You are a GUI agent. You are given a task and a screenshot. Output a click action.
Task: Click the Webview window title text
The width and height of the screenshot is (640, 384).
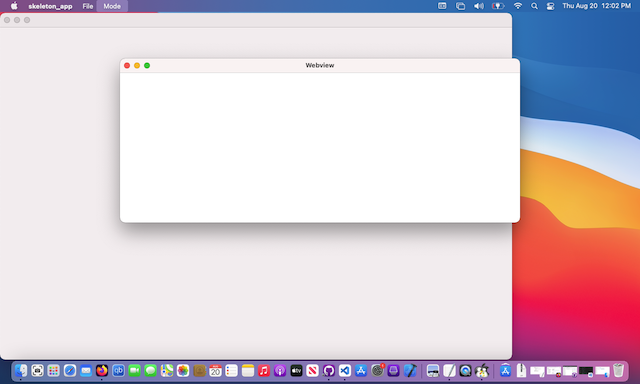pyautogui.click(x=320, y=65)
